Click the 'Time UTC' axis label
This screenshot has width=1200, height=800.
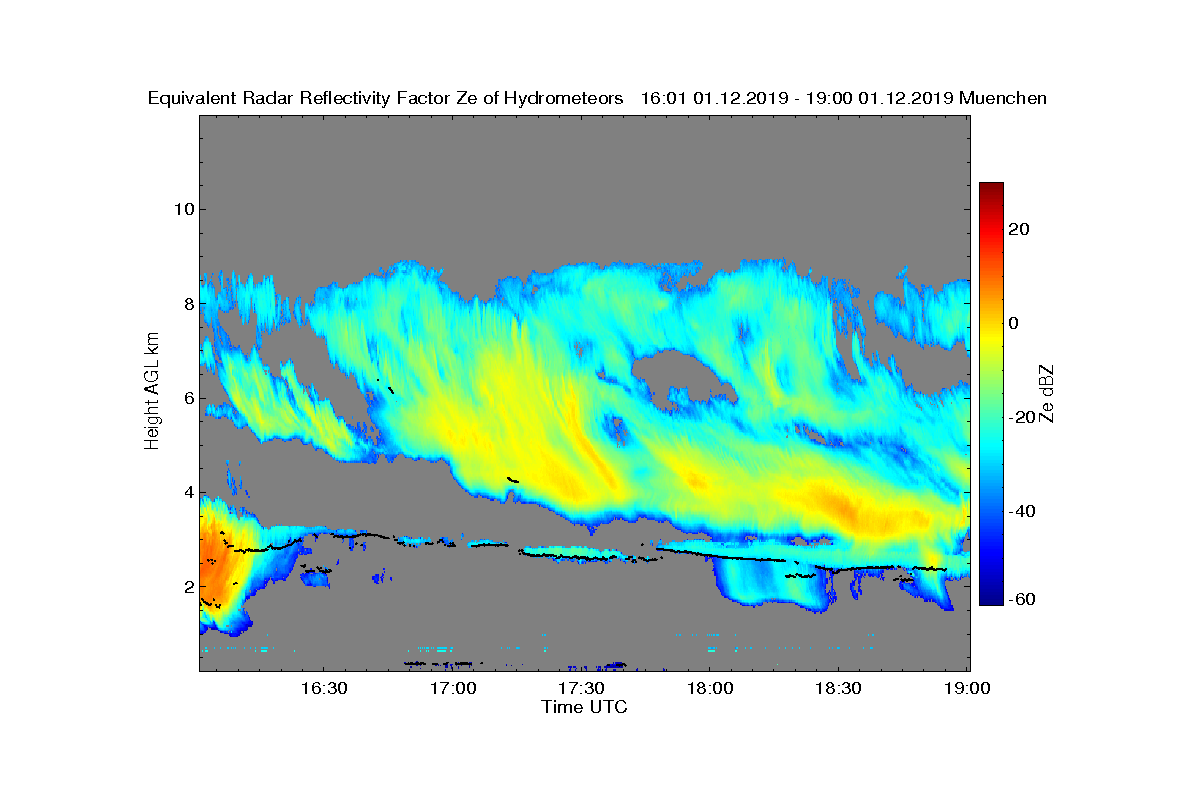pyautogui.click(x=585, y=707)
